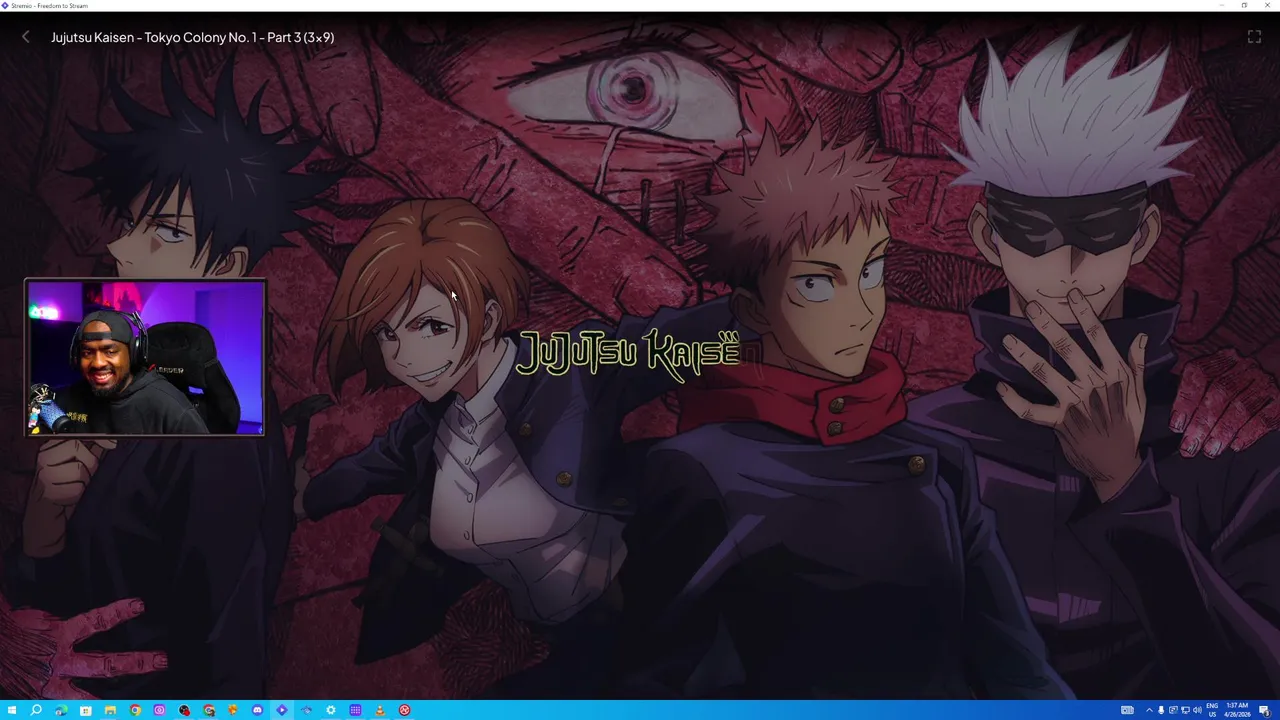The height and width of the screenshot is (720, 1280).
Task: Switch the ENG US input language
Action: [1212, 710]
